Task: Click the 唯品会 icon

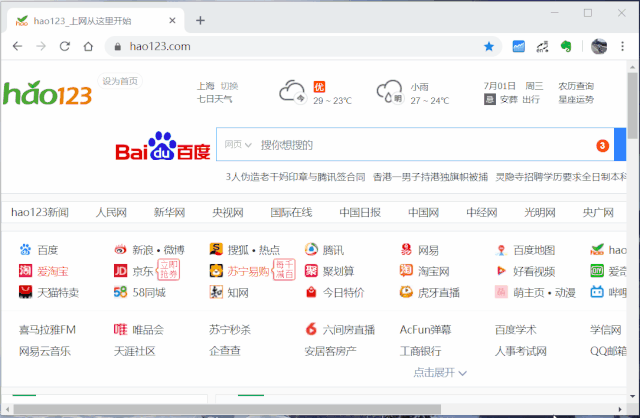Action: 120,329
